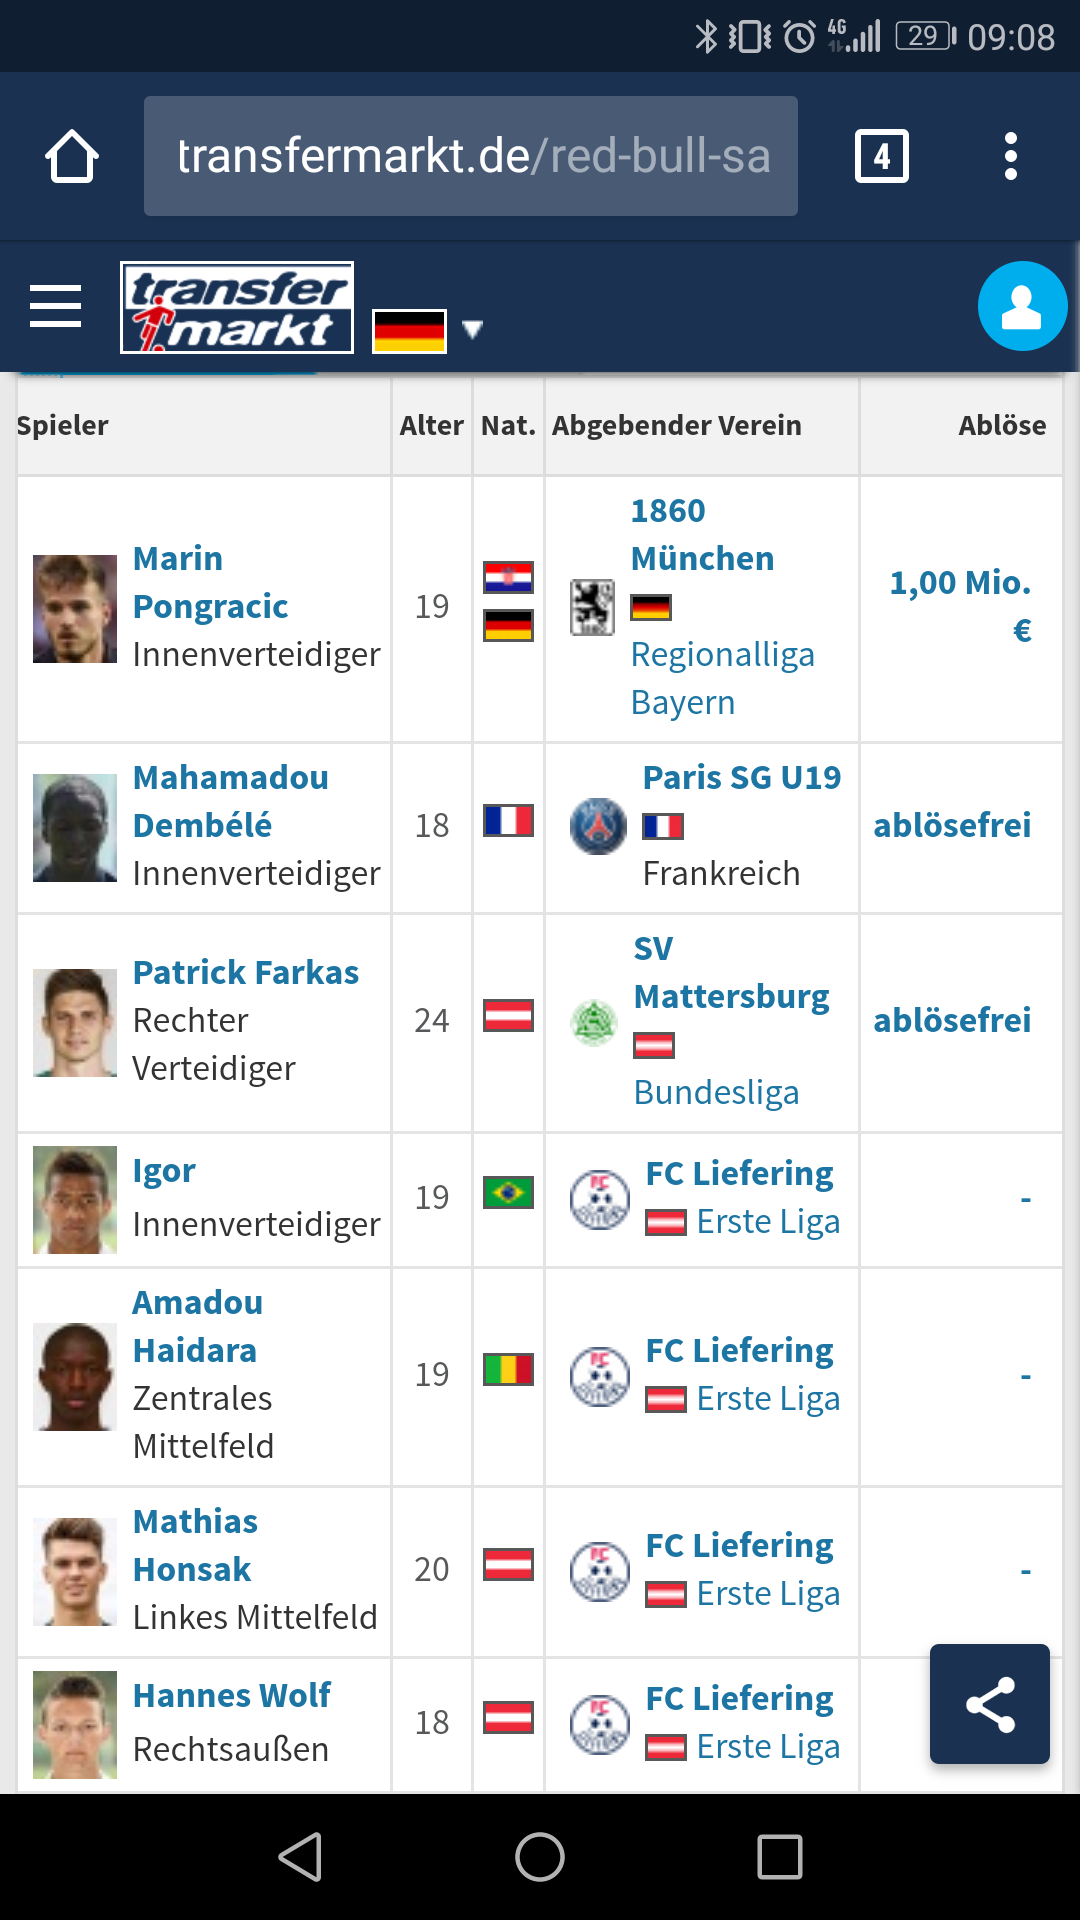1080x1920 pixels.
Task: Open Regionalliga Bayern league link
Action: (x=723, y=678)
